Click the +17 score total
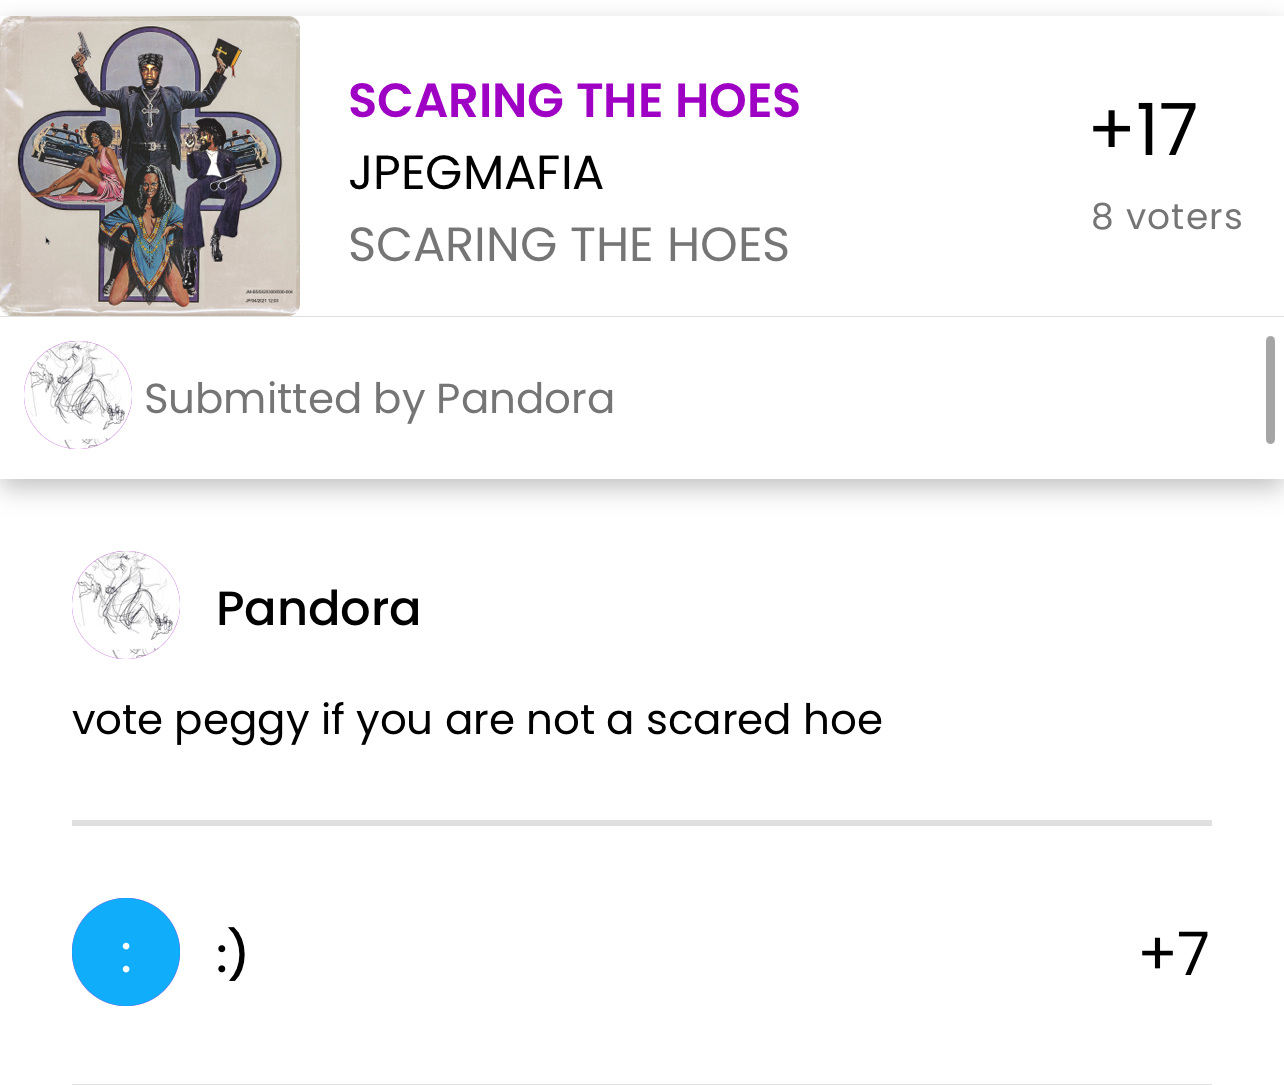The width and height of the screenshot is (1284, 1085). [x=1144, y=130]
